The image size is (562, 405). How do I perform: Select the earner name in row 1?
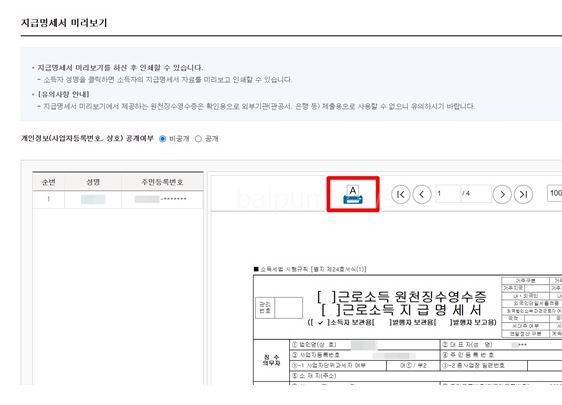(93, 199)
